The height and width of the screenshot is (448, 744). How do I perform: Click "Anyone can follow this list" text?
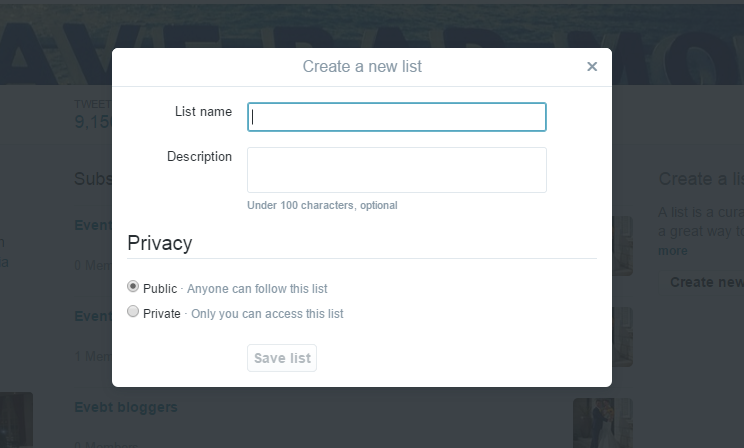[258, 289]
